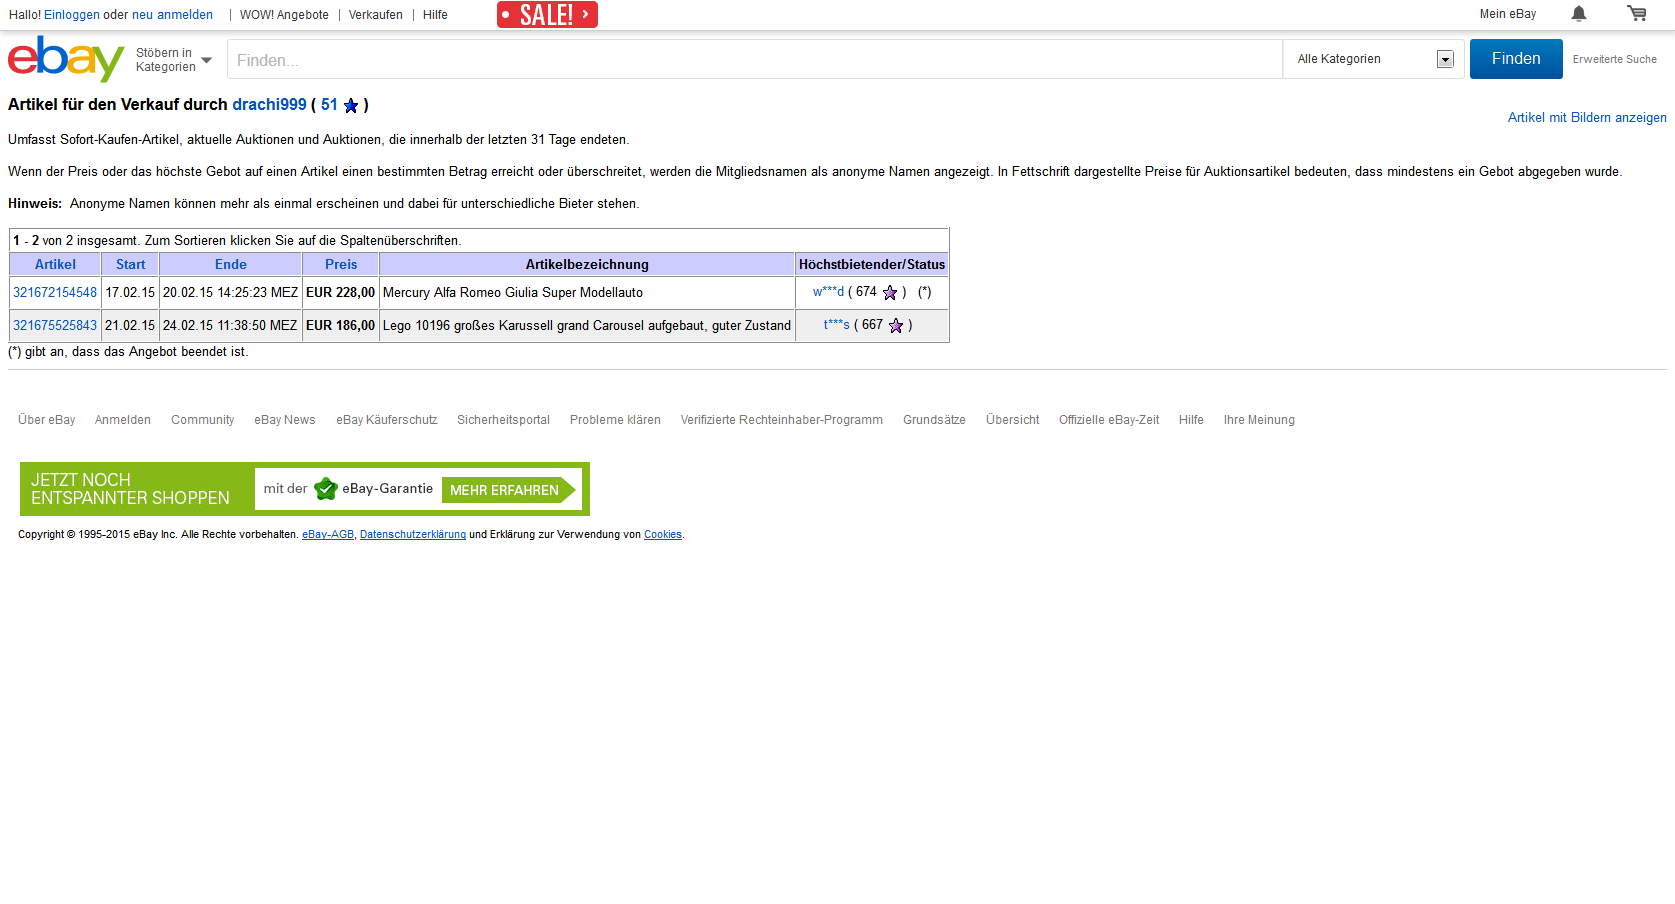Open the Mein eBay menu
Viewport: 1675px width, 904px height.
(x=1508, y=14)
